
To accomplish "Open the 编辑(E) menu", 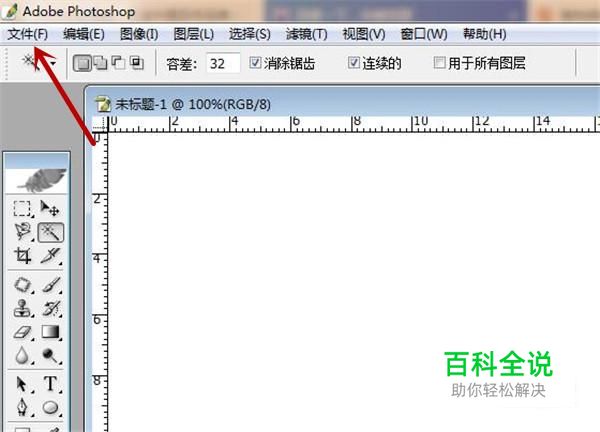I will pyautogui.click(x=84, y=34).
